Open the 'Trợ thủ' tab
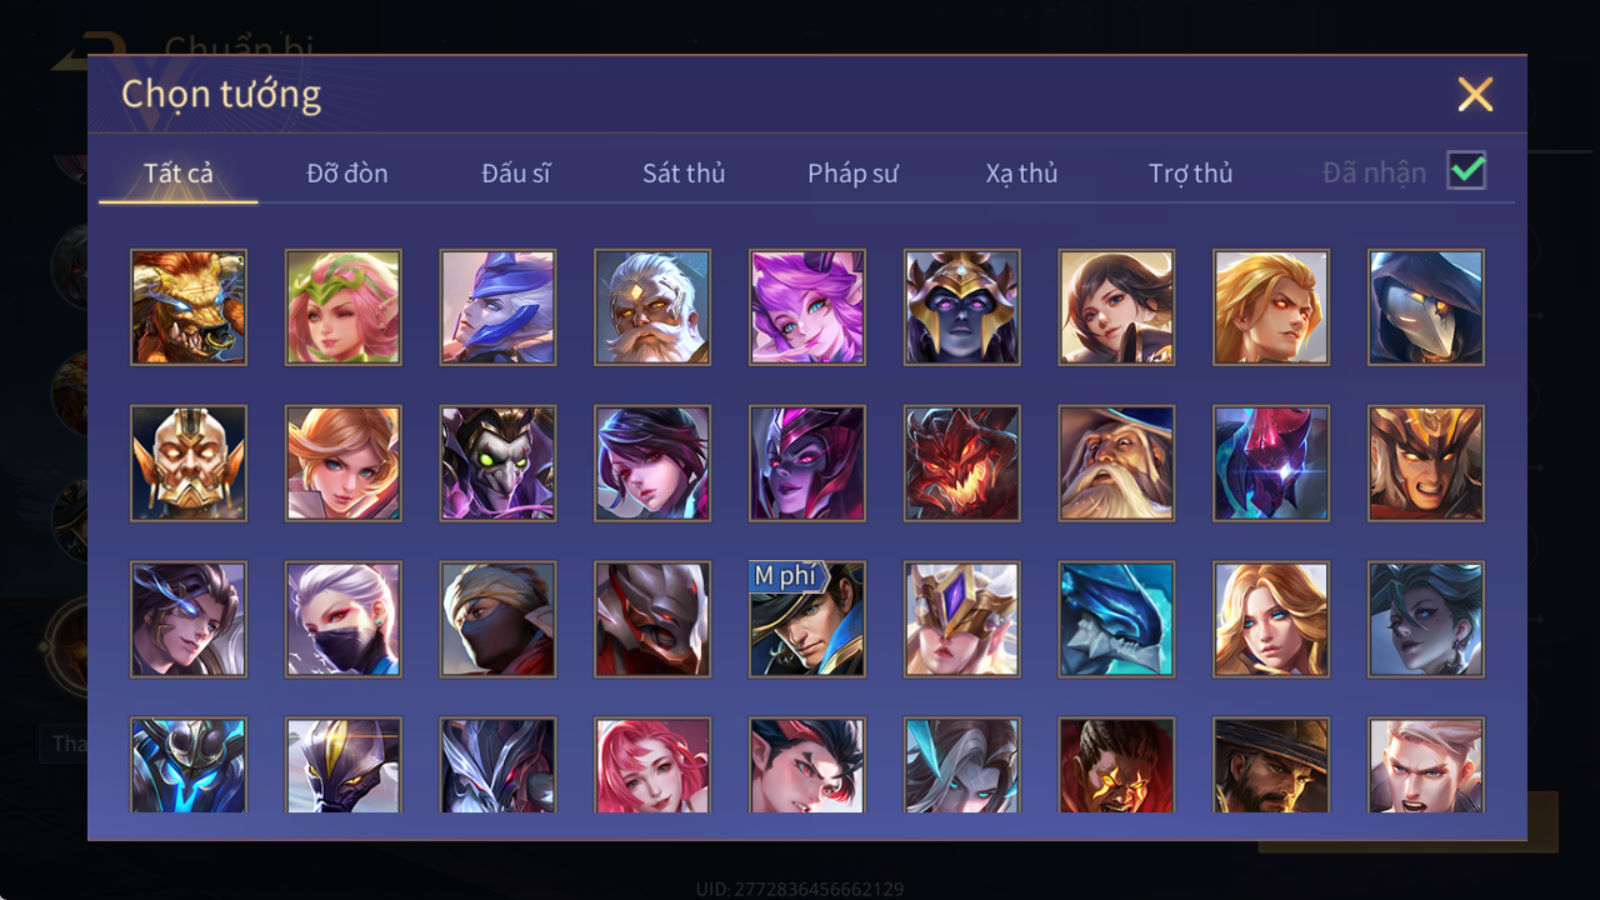The image size is (1600, 900). click(x=1190, y=173)
